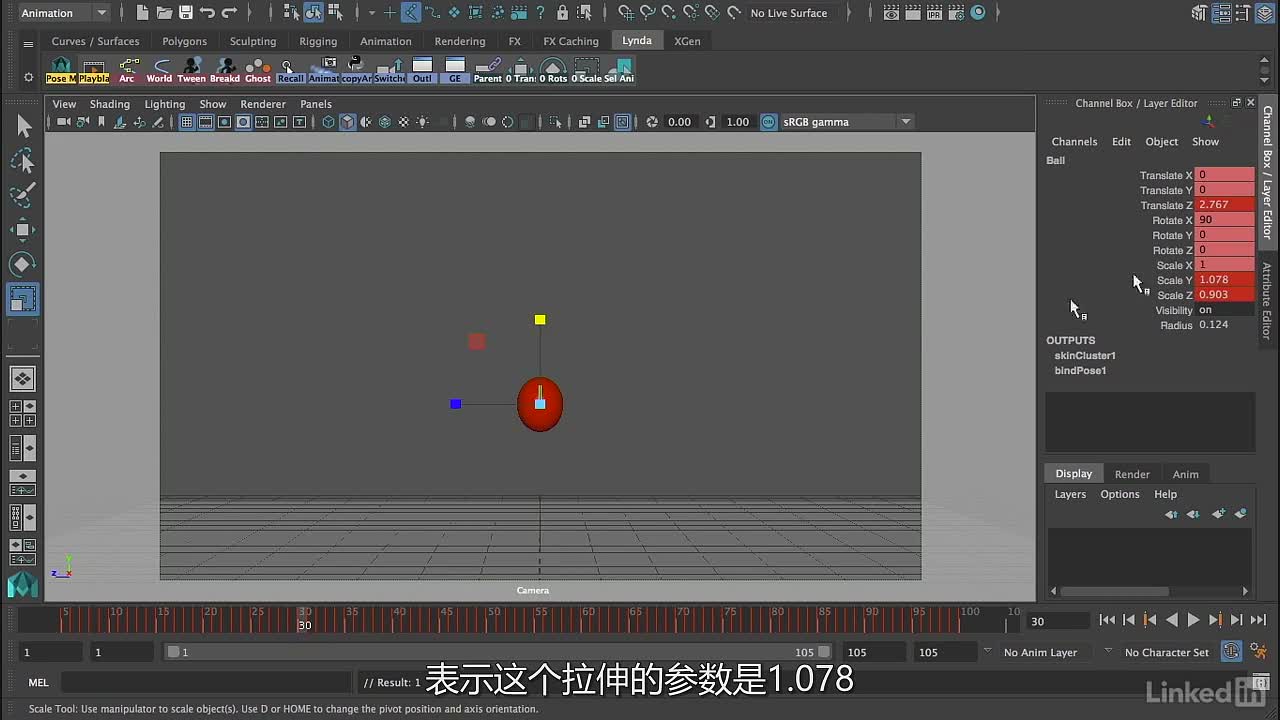Click the 0 Rots shelf button

[553, 70]
